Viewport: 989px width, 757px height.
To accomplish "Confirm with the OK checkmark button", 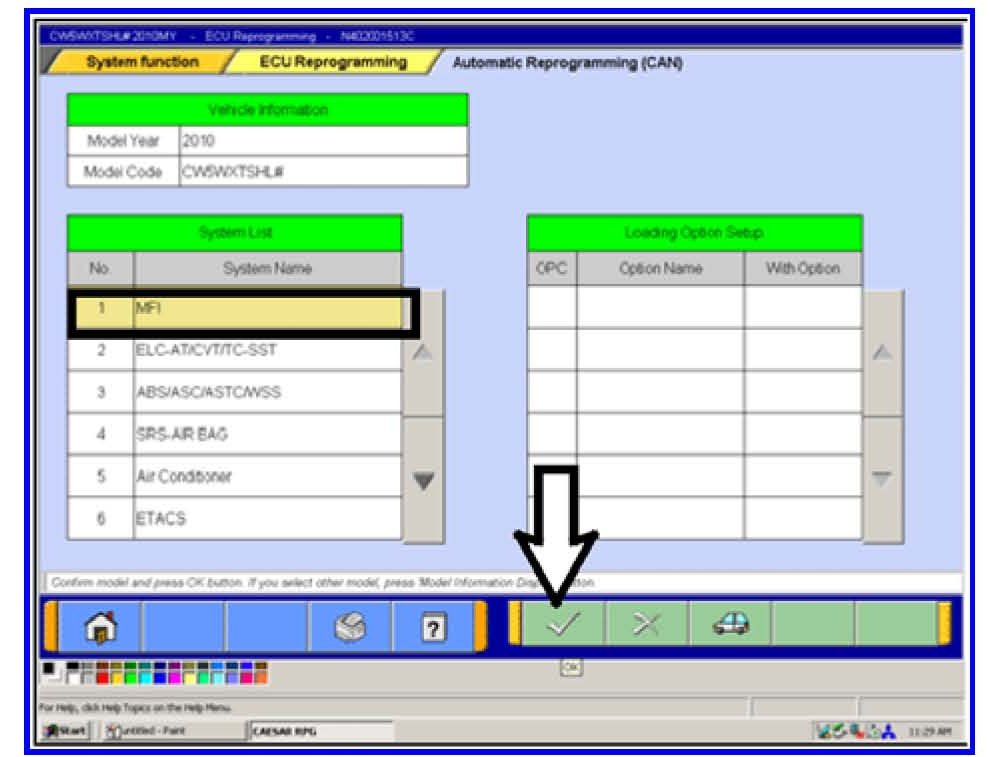I will [x=564, y=626].
